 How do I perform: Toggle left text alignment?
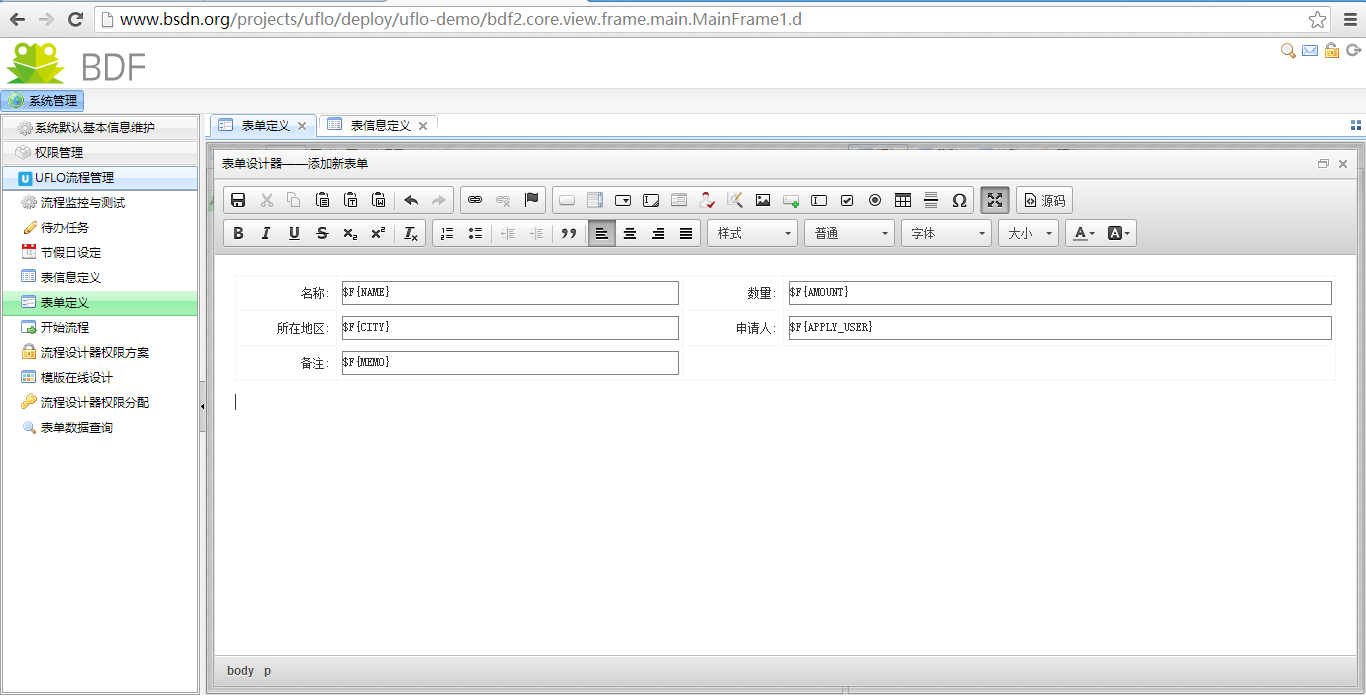point(601,233)
